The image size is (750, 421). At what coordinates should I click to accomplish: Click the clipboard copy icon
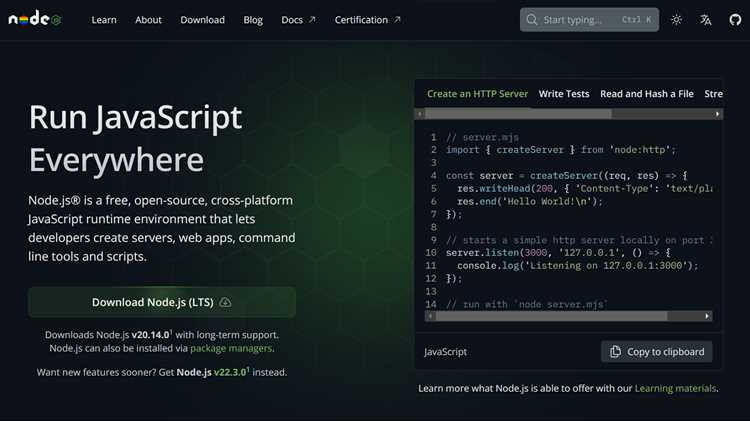[615, 352]
